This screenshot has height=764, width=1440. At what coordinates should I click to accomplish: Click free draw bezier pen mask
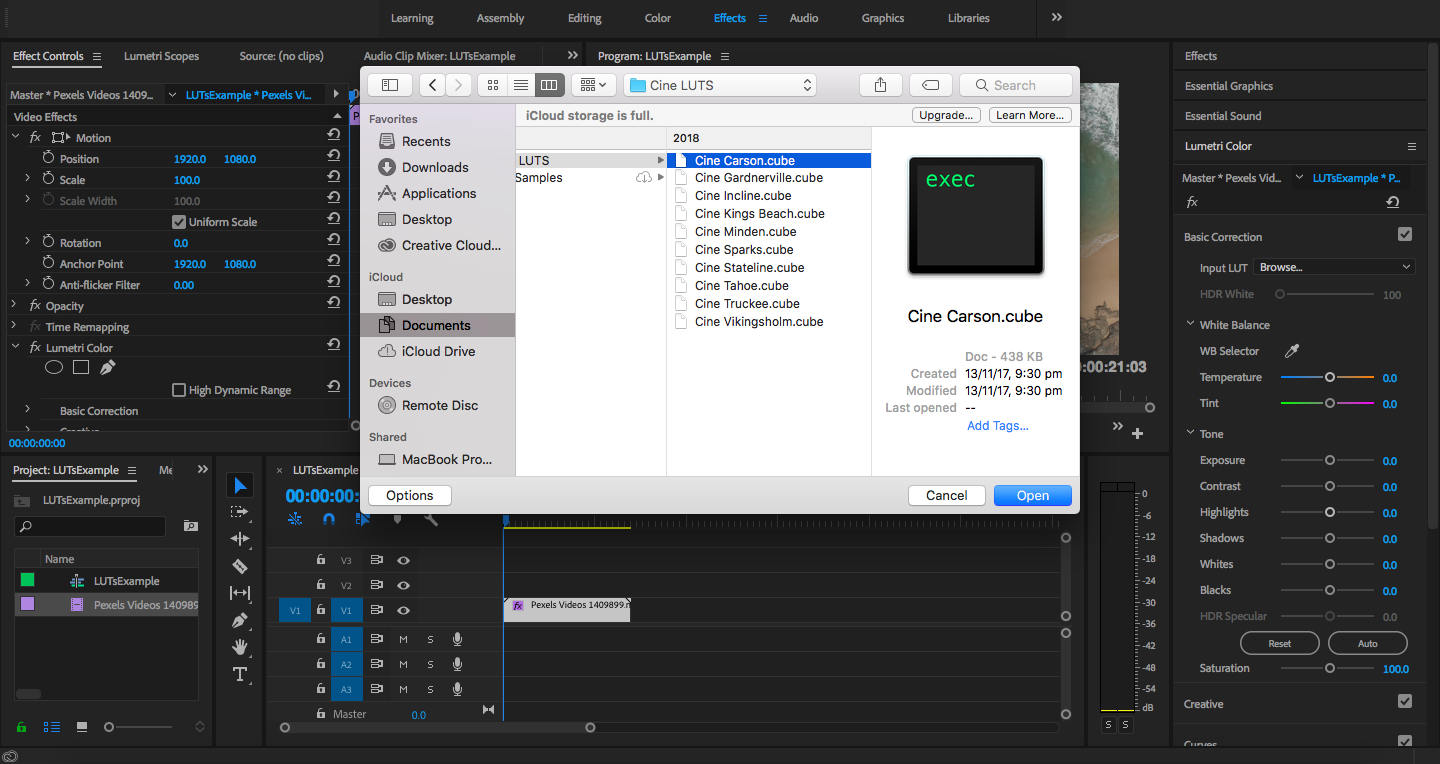107,368
